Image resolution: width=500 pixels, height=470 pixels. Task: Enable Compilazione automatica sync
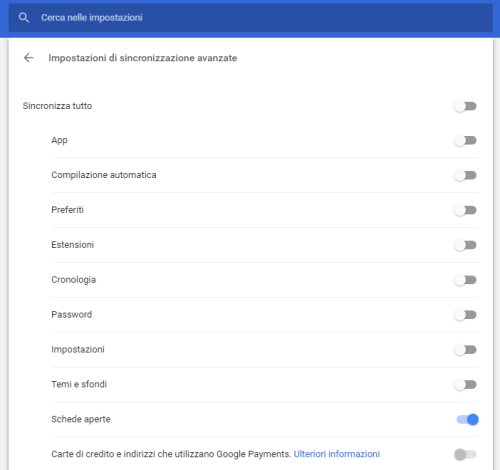(x=465, y=175)
